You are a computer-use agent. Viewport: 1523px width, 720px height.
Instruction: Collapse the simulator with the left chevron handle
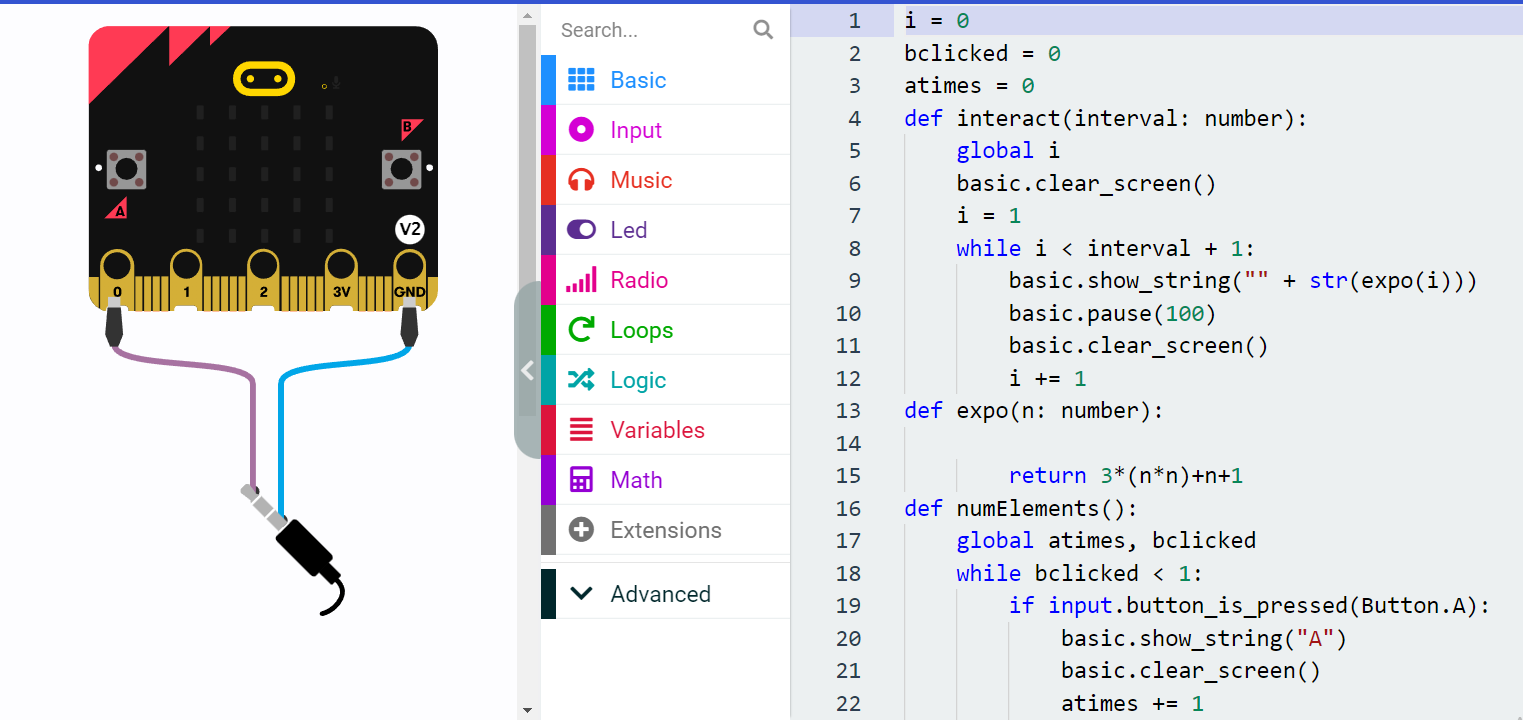(527, 370)
